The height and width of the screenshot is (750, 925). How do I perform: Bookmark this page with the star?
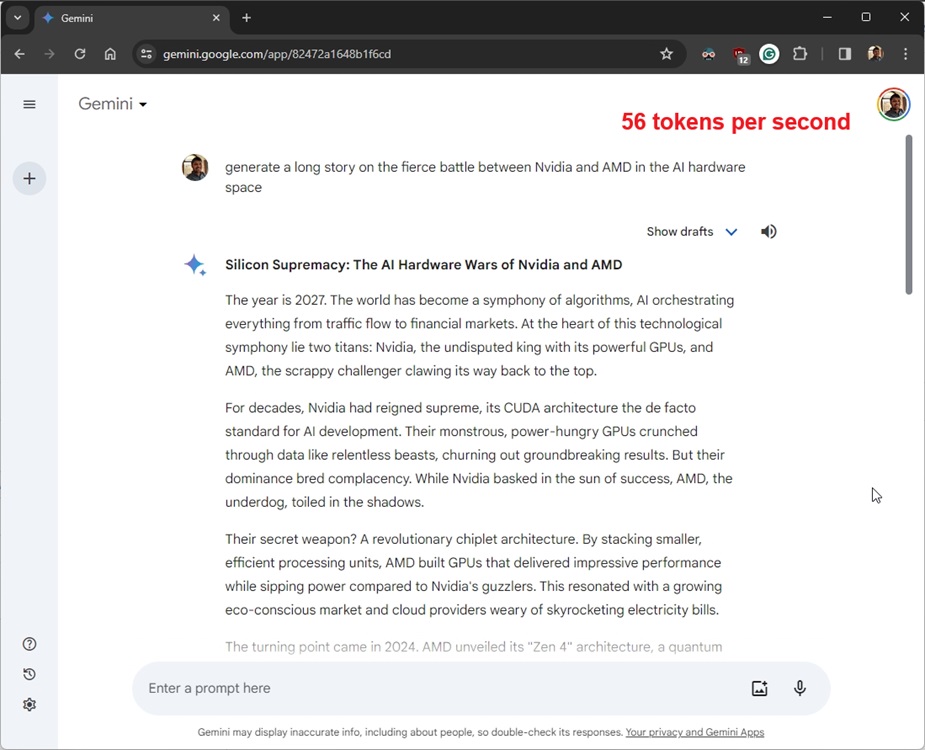tap(666, 54)
